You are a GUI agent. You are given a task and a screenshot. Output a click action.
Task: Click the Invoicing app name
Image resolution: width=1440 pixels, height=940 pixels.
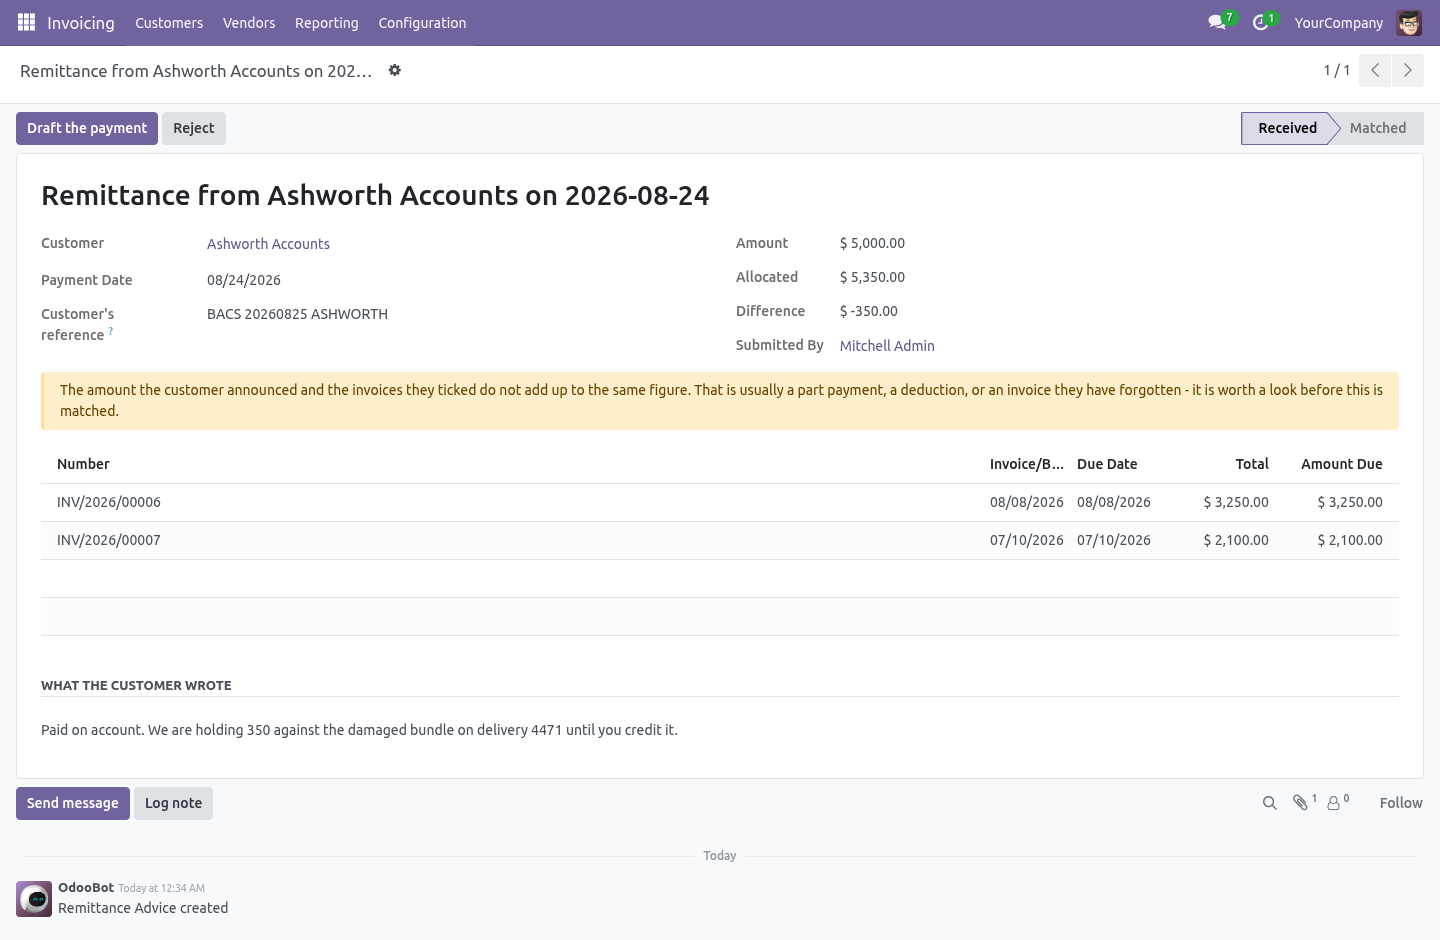pos(81,22)
